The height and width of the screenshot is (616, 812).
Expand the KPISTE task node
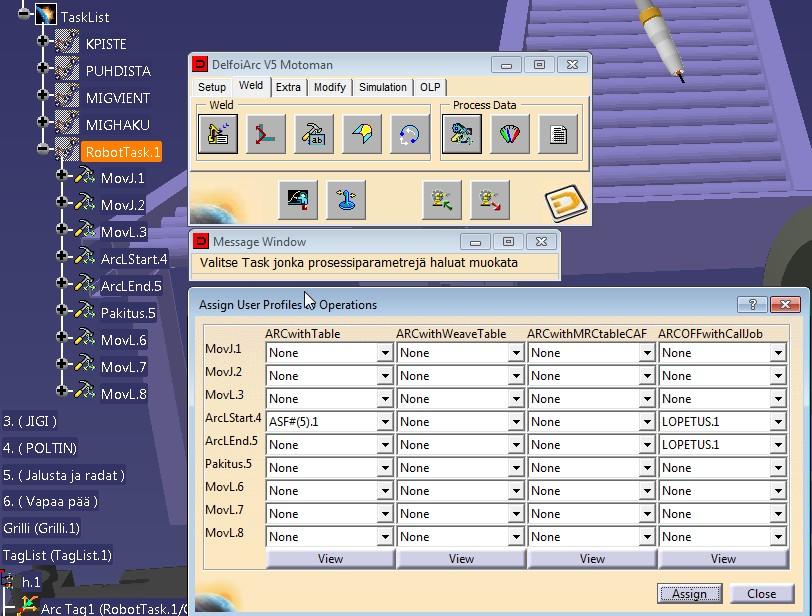(43, 40)
